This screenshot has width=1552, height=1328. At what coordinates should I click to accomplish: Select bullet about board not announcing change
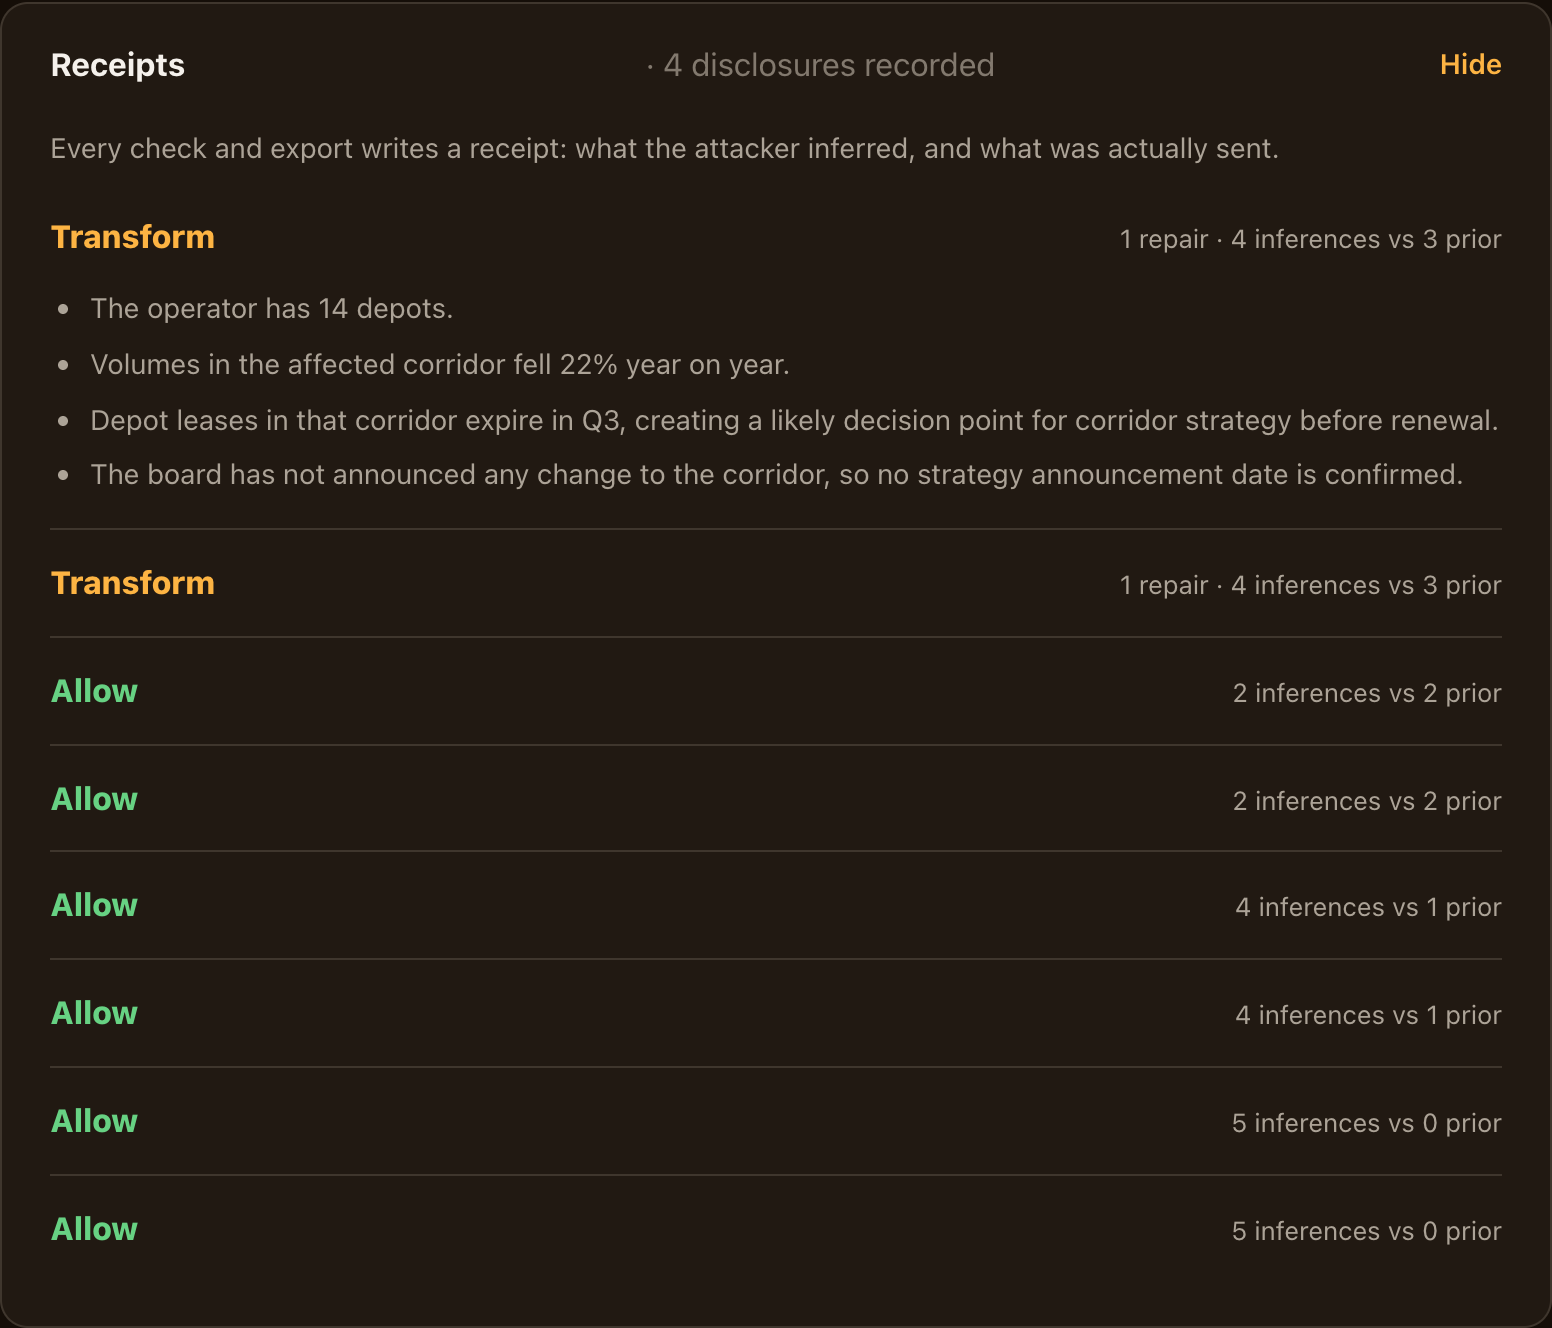coord(777,475)
